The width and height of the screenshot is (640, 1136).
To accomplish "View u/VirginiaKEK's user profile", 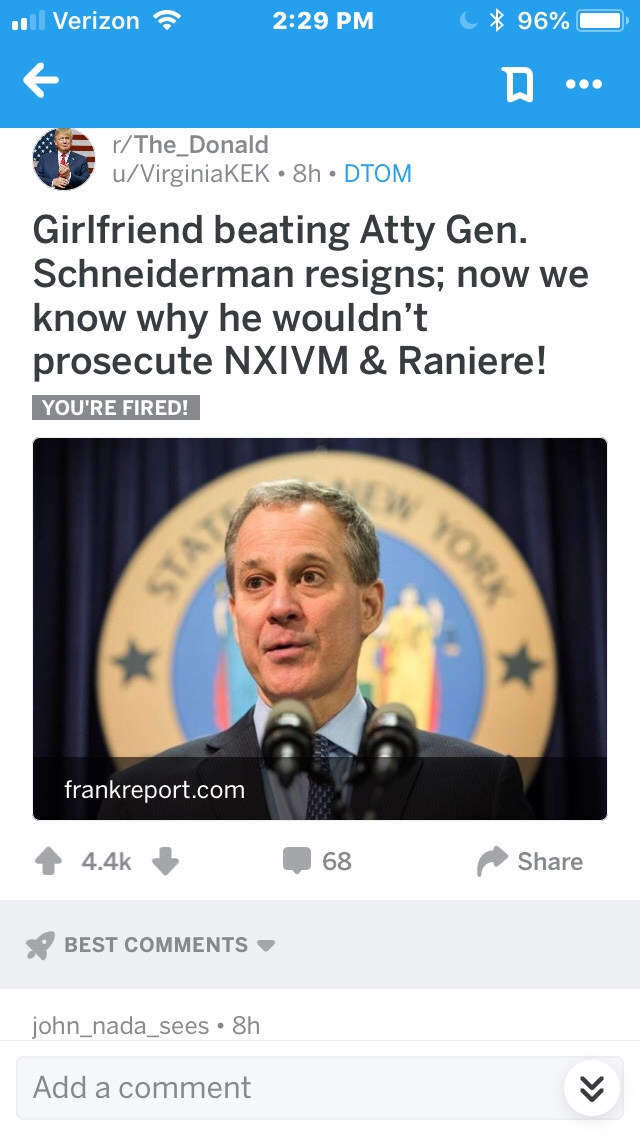I will click(x=190, y=174).
